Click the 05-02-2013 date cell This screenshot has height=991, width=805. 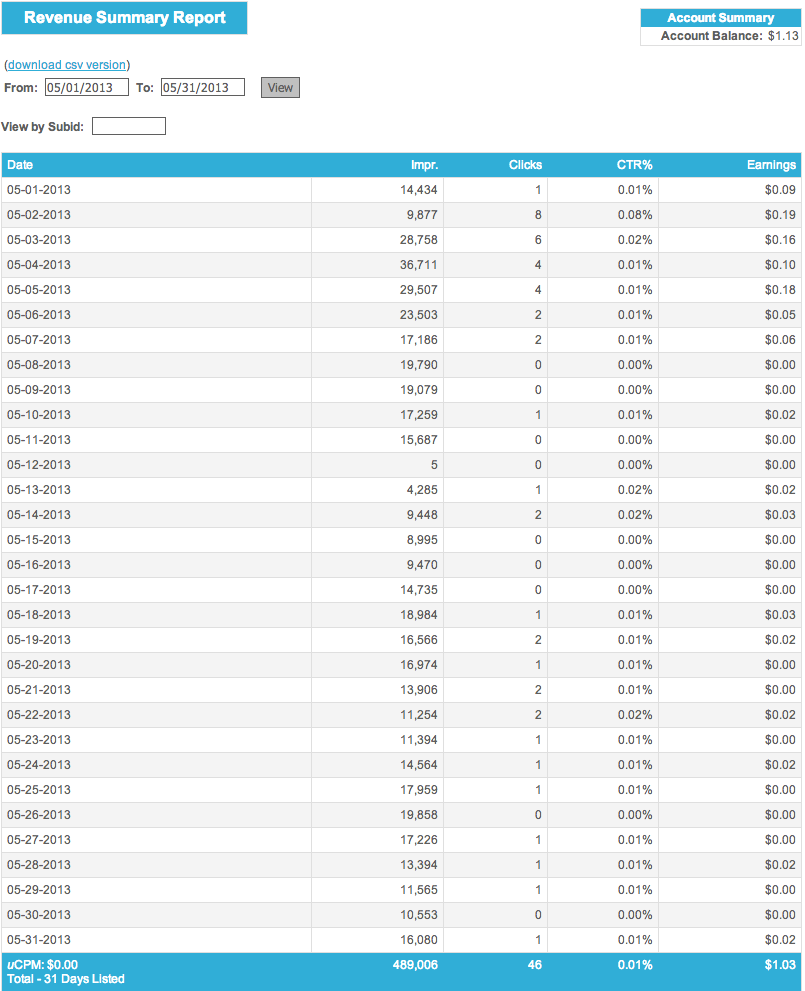(39, 215)
